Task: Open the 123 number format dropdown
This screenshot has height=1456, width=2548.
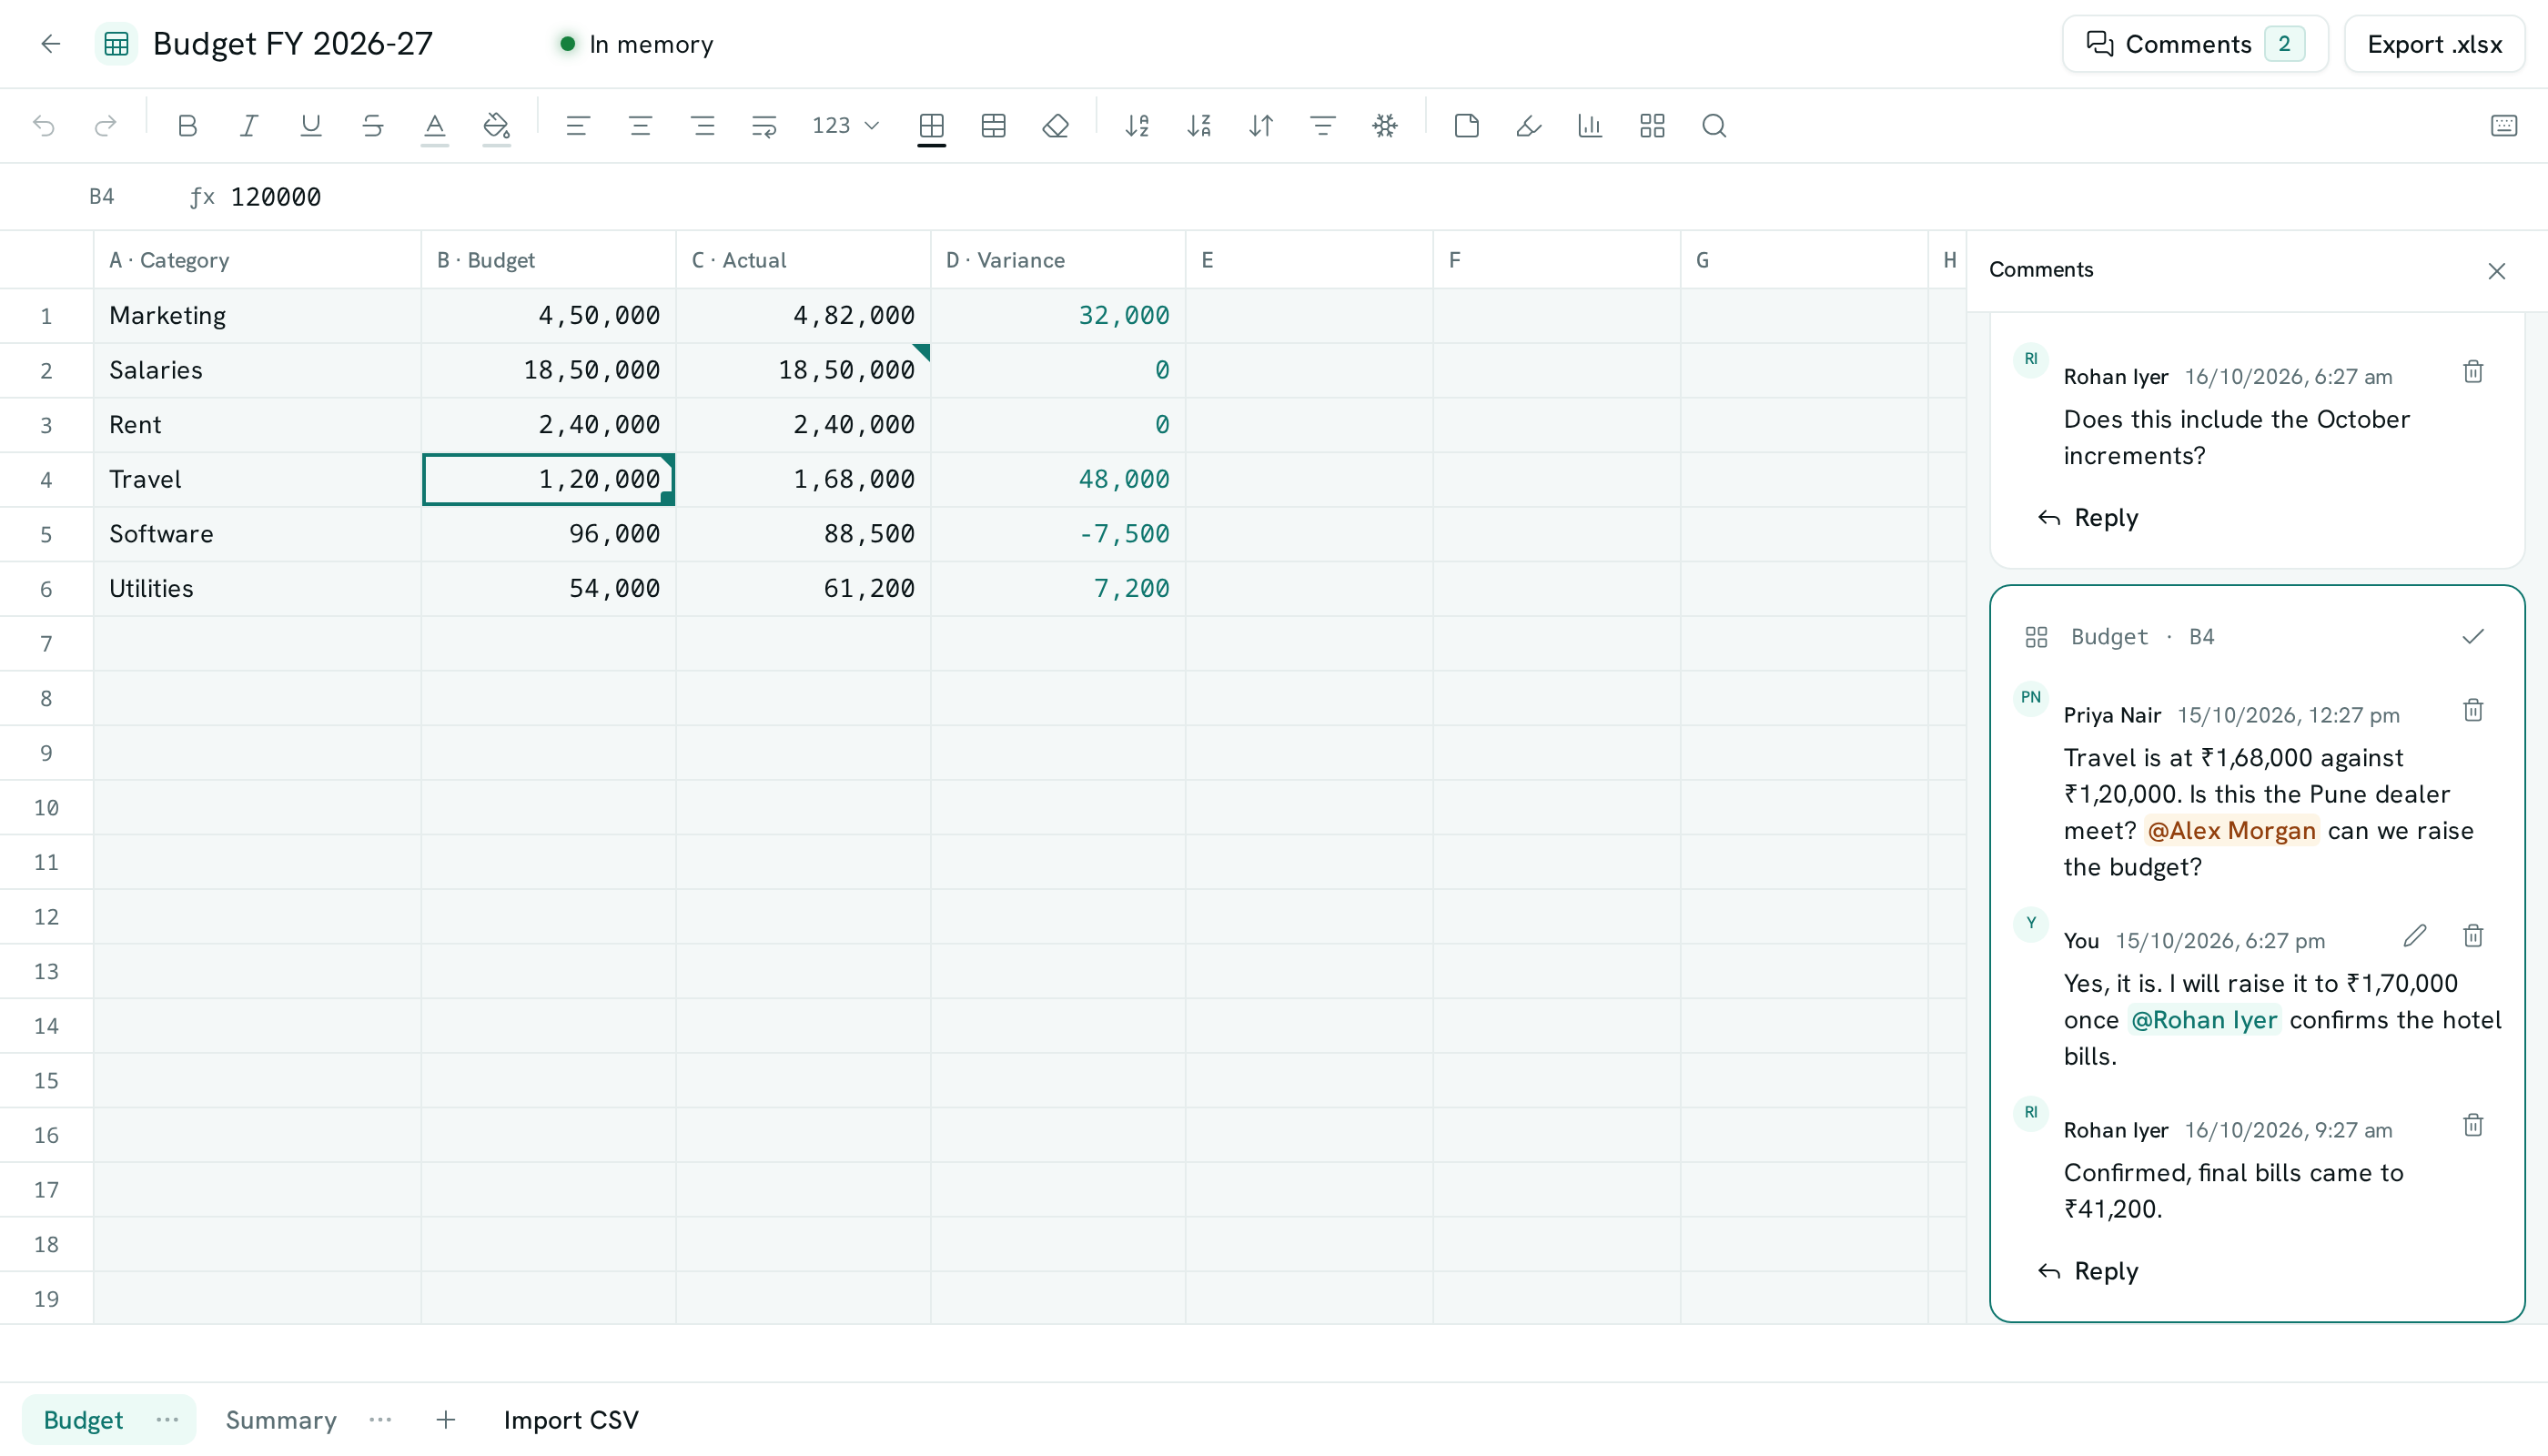Action: pyautogui.click(x=845, y=126)
